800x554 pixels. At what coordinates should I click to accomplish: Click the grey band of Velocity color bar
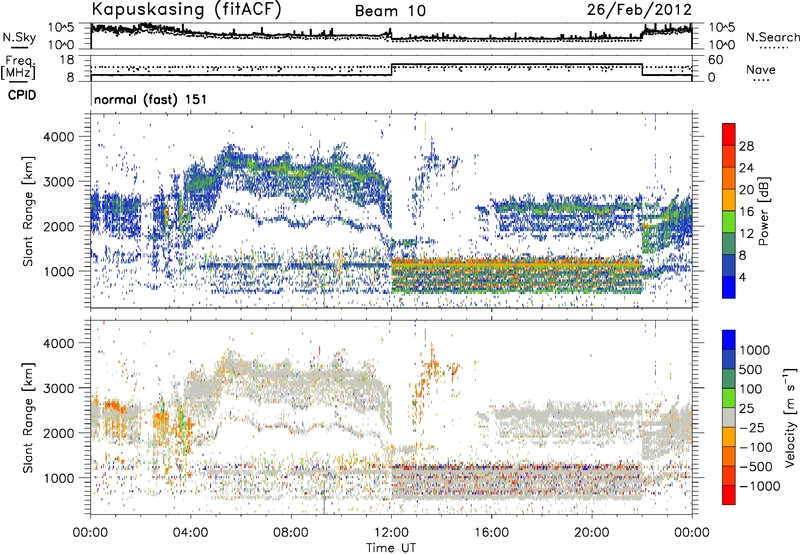729,417
